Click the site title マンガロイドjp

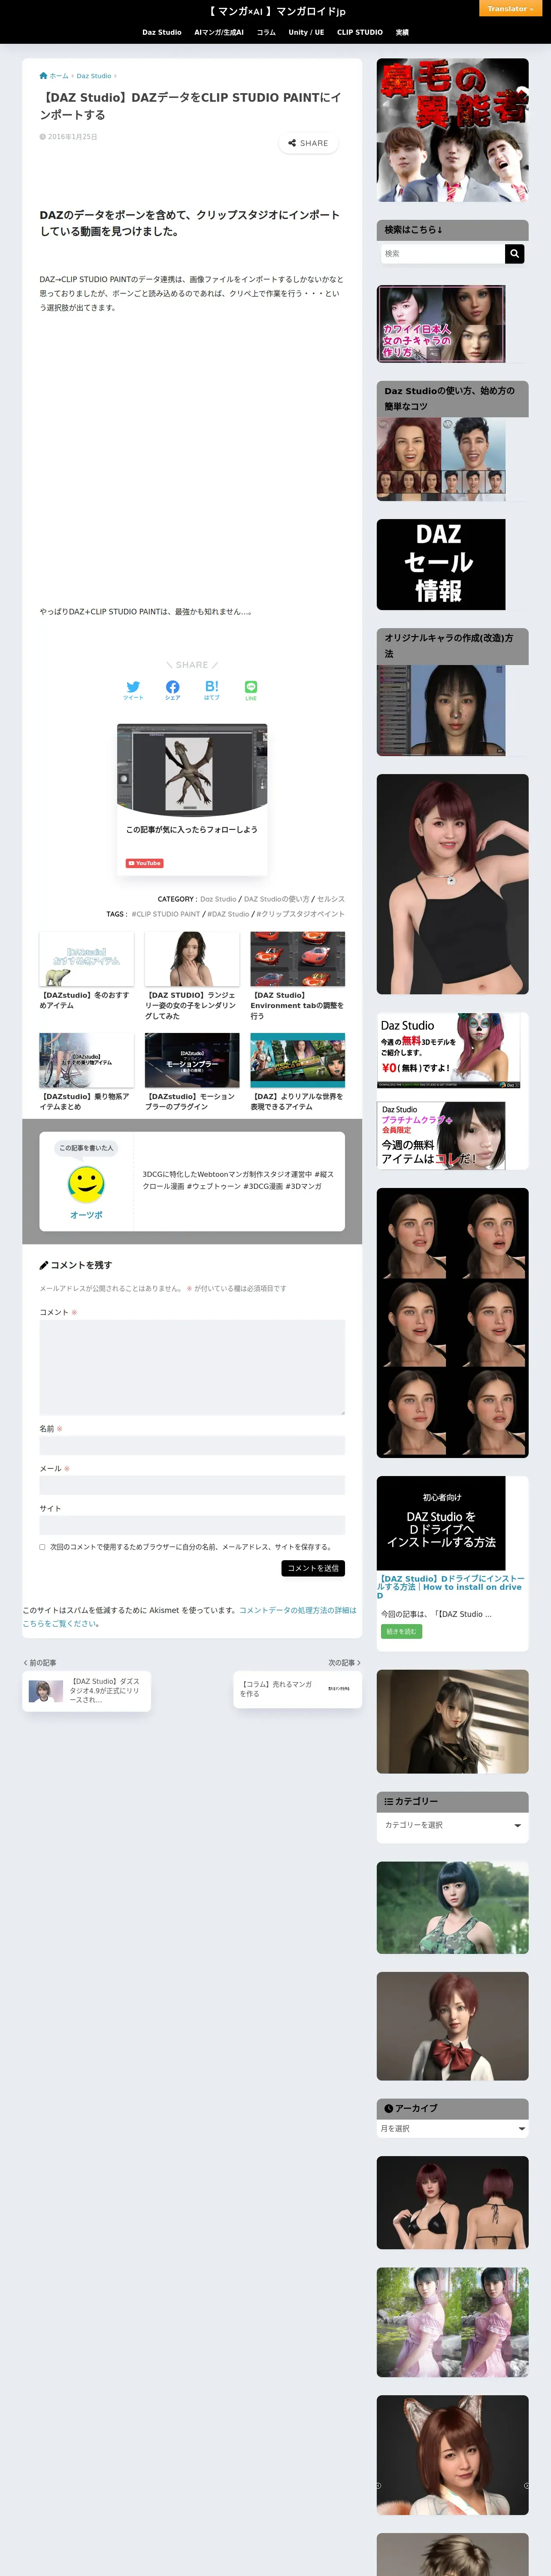pos(276,11)
